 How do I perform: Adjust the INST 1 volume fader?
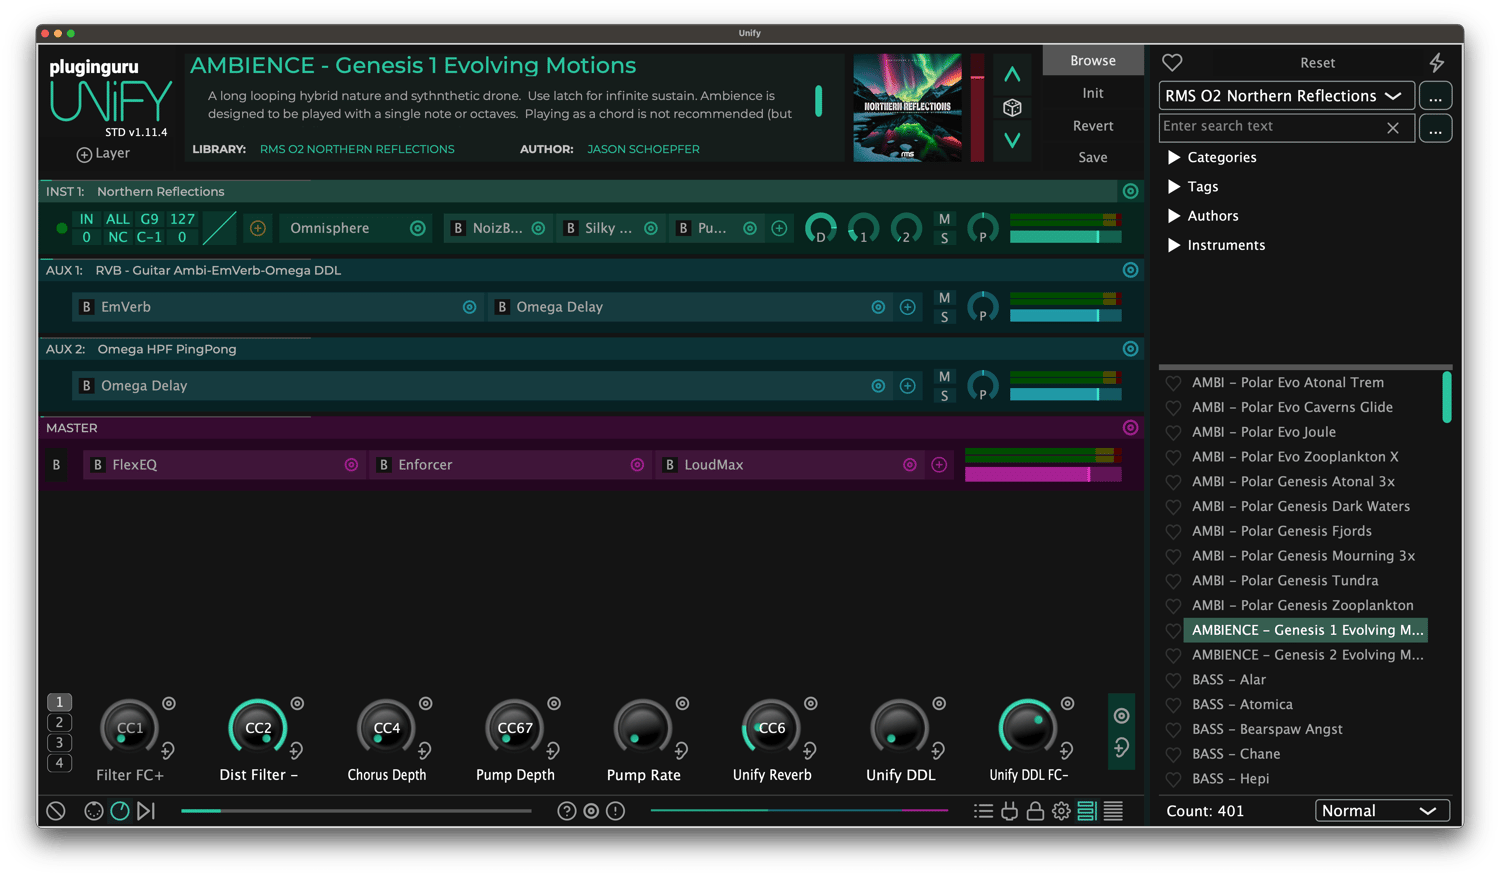pos(1065,237)
